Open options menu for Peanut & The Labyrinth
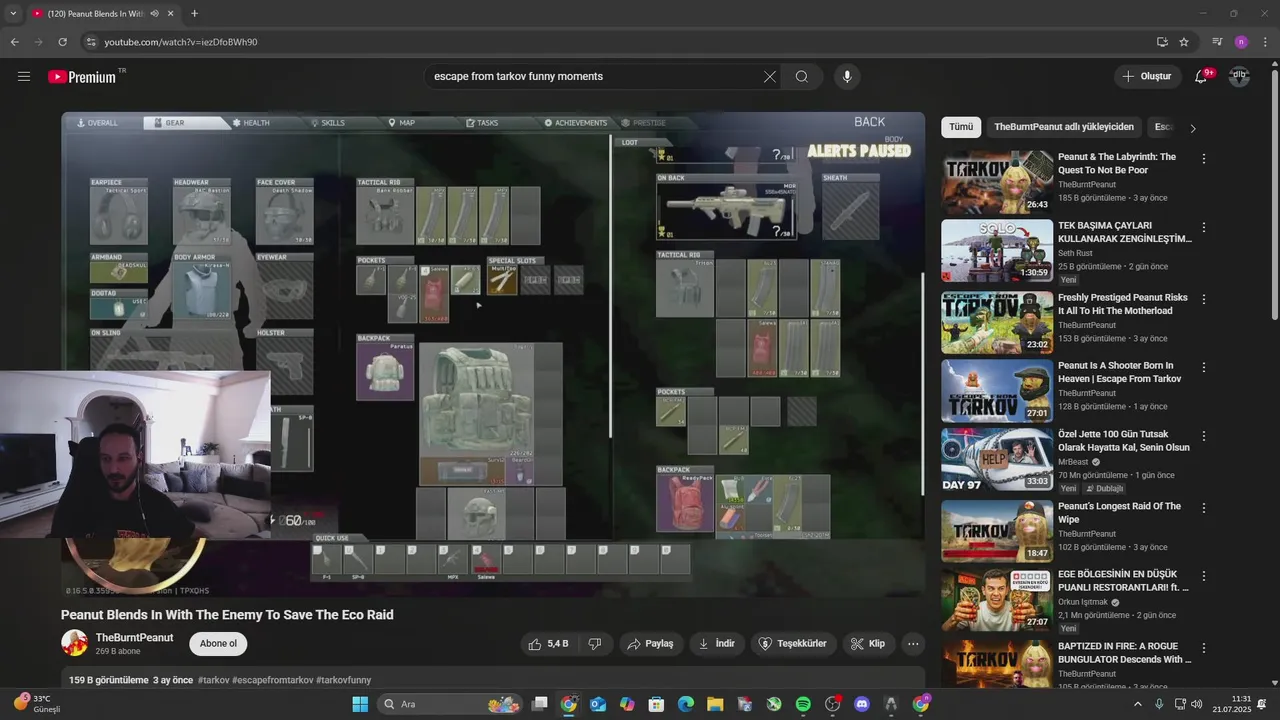Screen dimensions: 1280x720 coord(1204,159)
